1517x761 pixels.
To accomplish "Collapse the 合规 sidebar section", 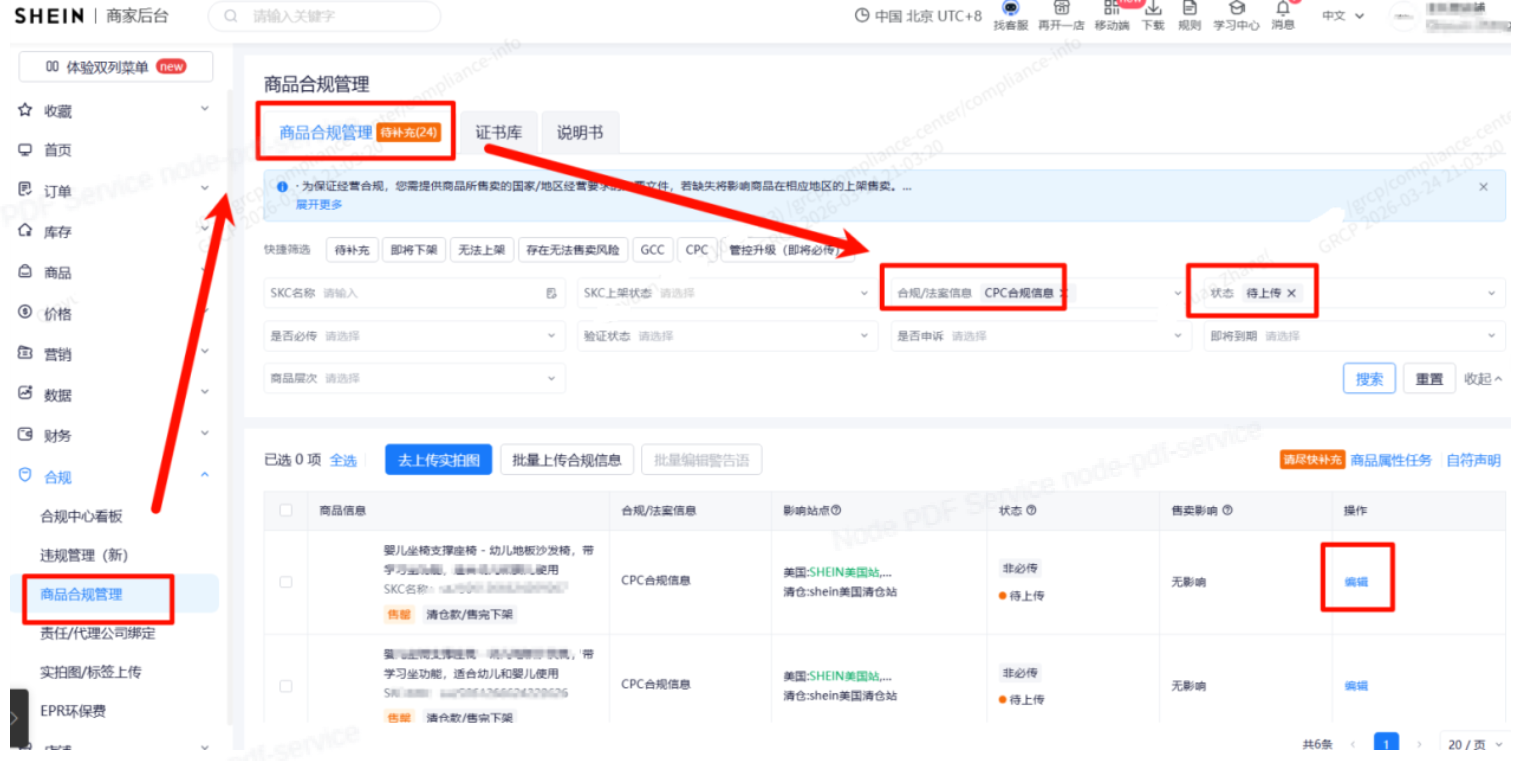I will [204, 476].
